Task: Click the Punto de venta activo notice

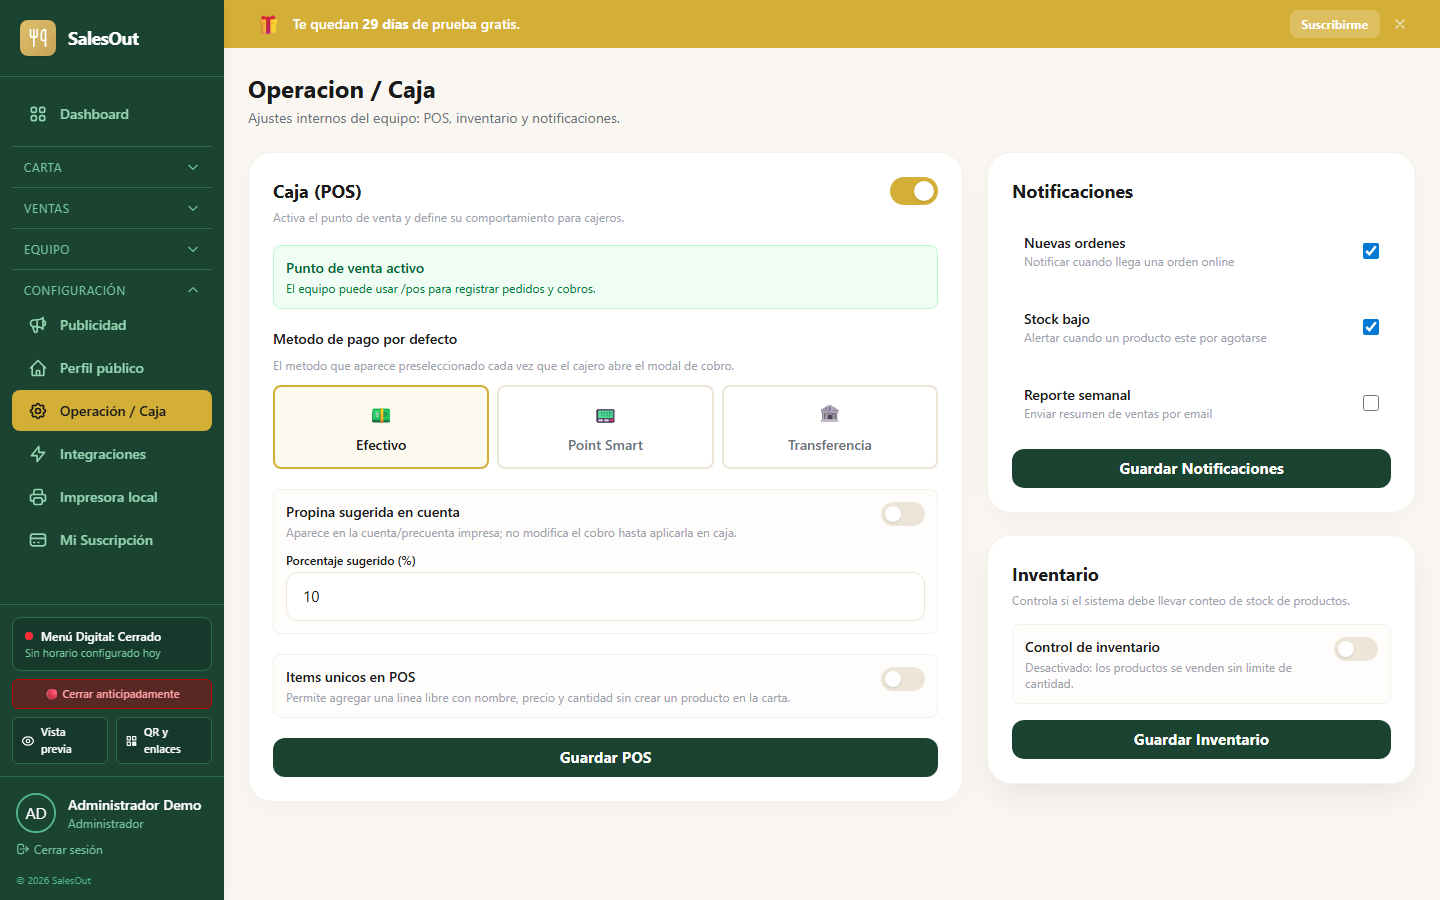Action: click(x=605, y=277)
